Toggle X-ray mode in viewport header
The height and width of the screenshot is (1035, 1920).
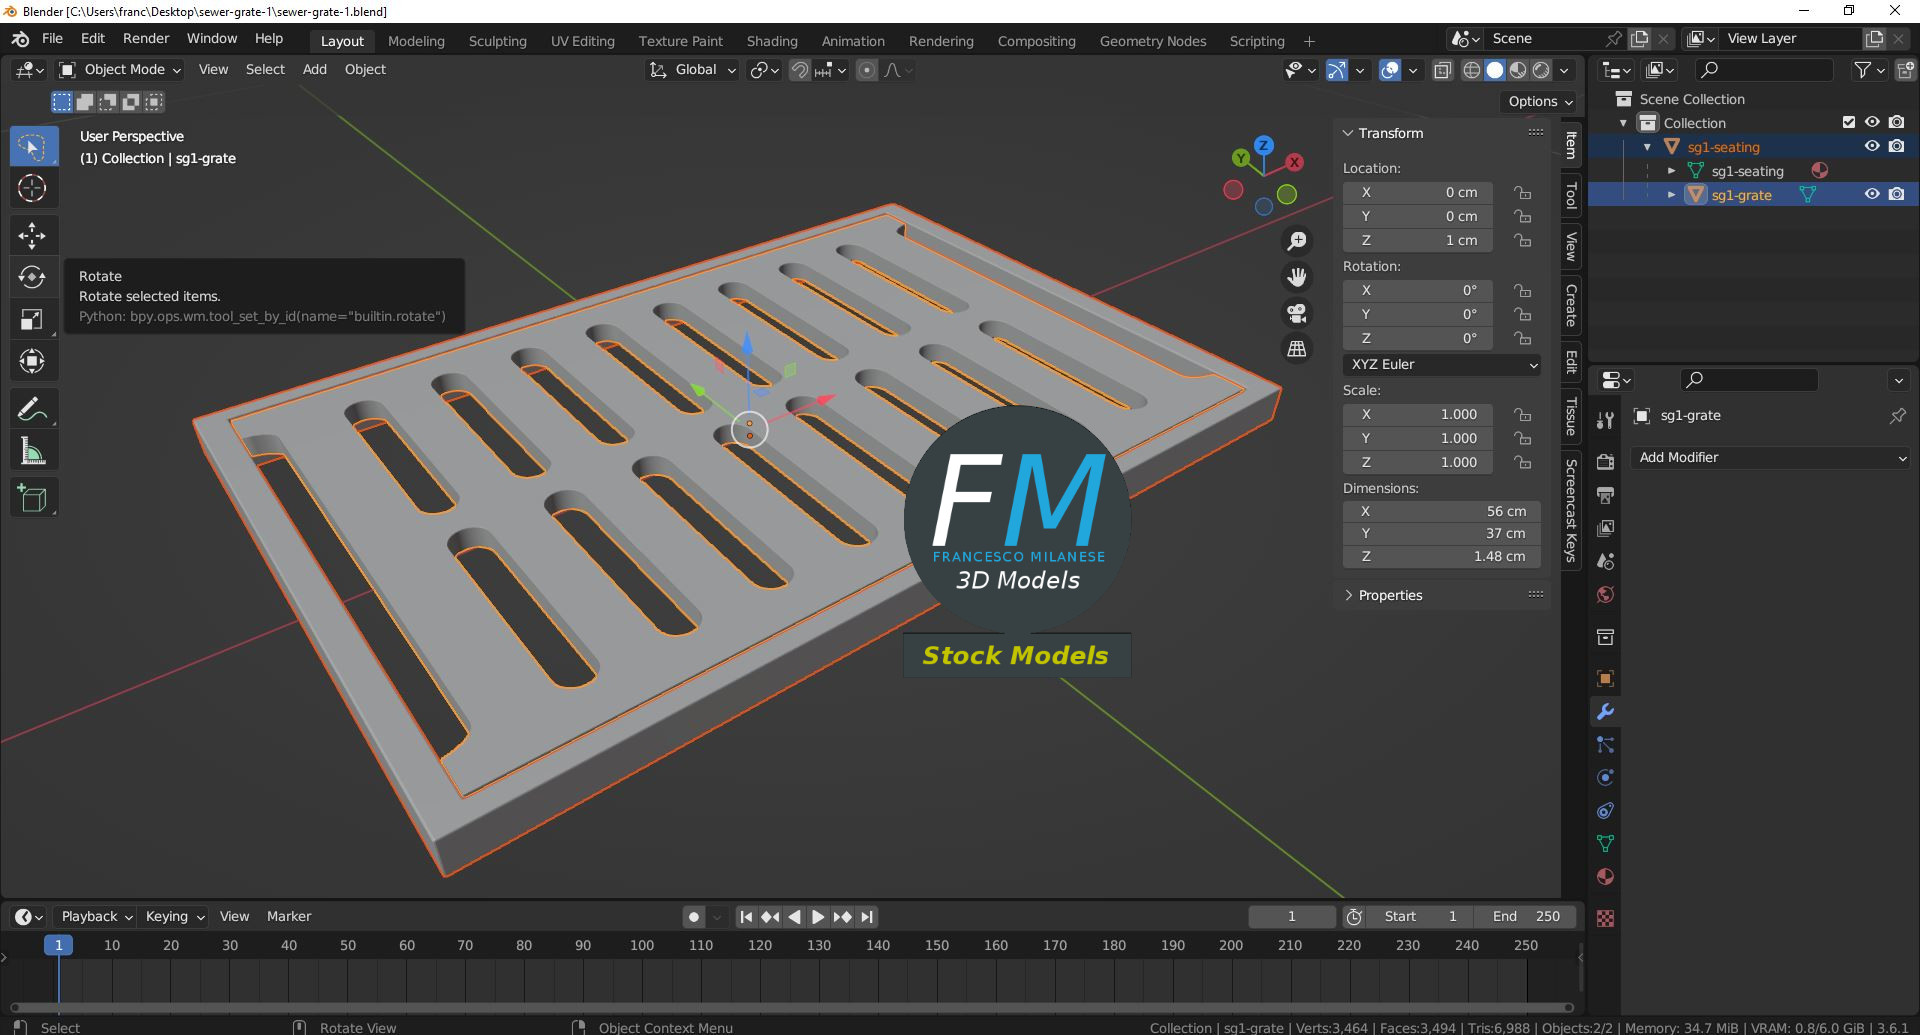coord(1442,70)
